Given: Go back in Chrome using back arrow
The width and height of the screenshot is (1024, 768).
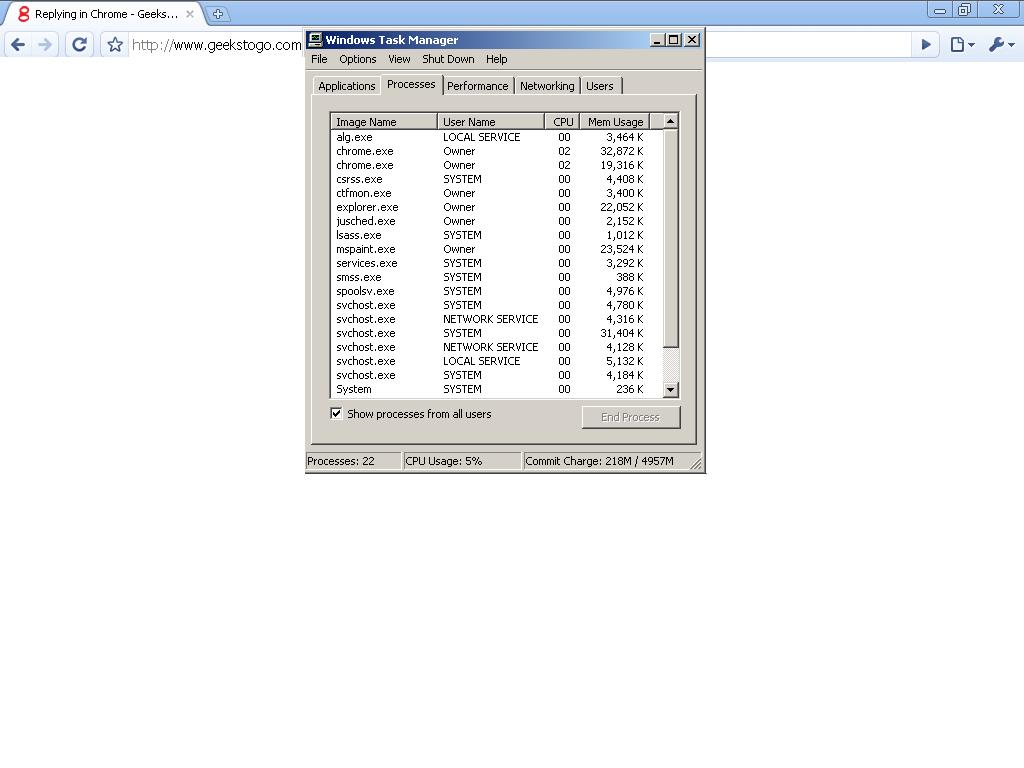Looking at the screenshot, I should pyautogui.click(x=18, y=44).
